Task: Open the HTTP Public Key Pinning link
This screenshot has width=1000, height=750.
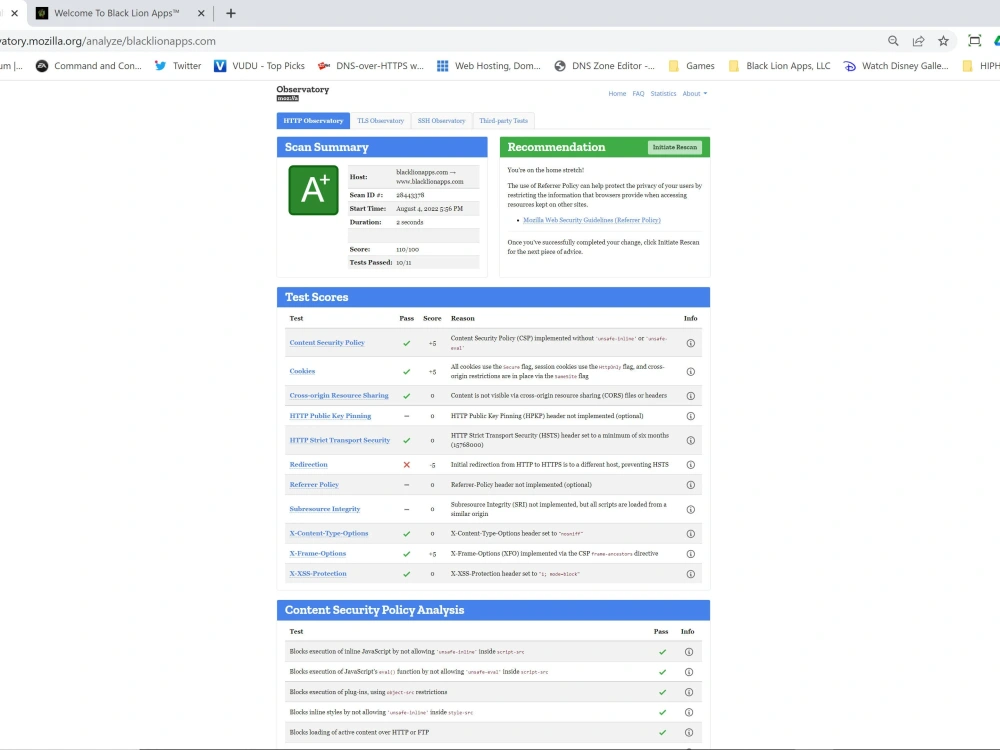Action: point(330,416)
